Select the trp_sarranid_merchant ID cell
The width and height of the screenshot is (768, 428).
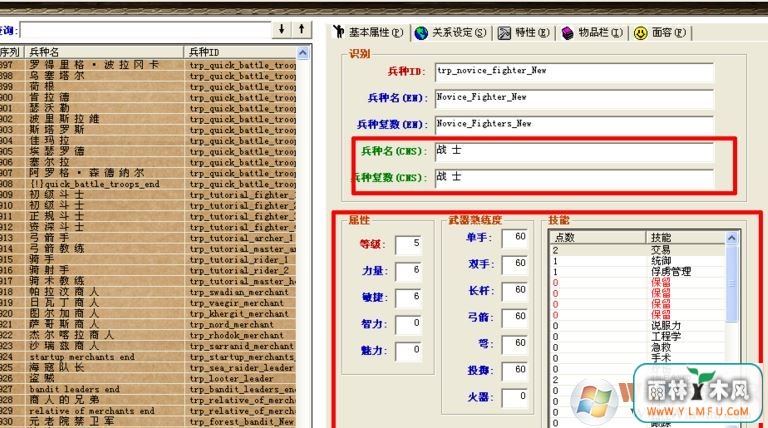241,346
